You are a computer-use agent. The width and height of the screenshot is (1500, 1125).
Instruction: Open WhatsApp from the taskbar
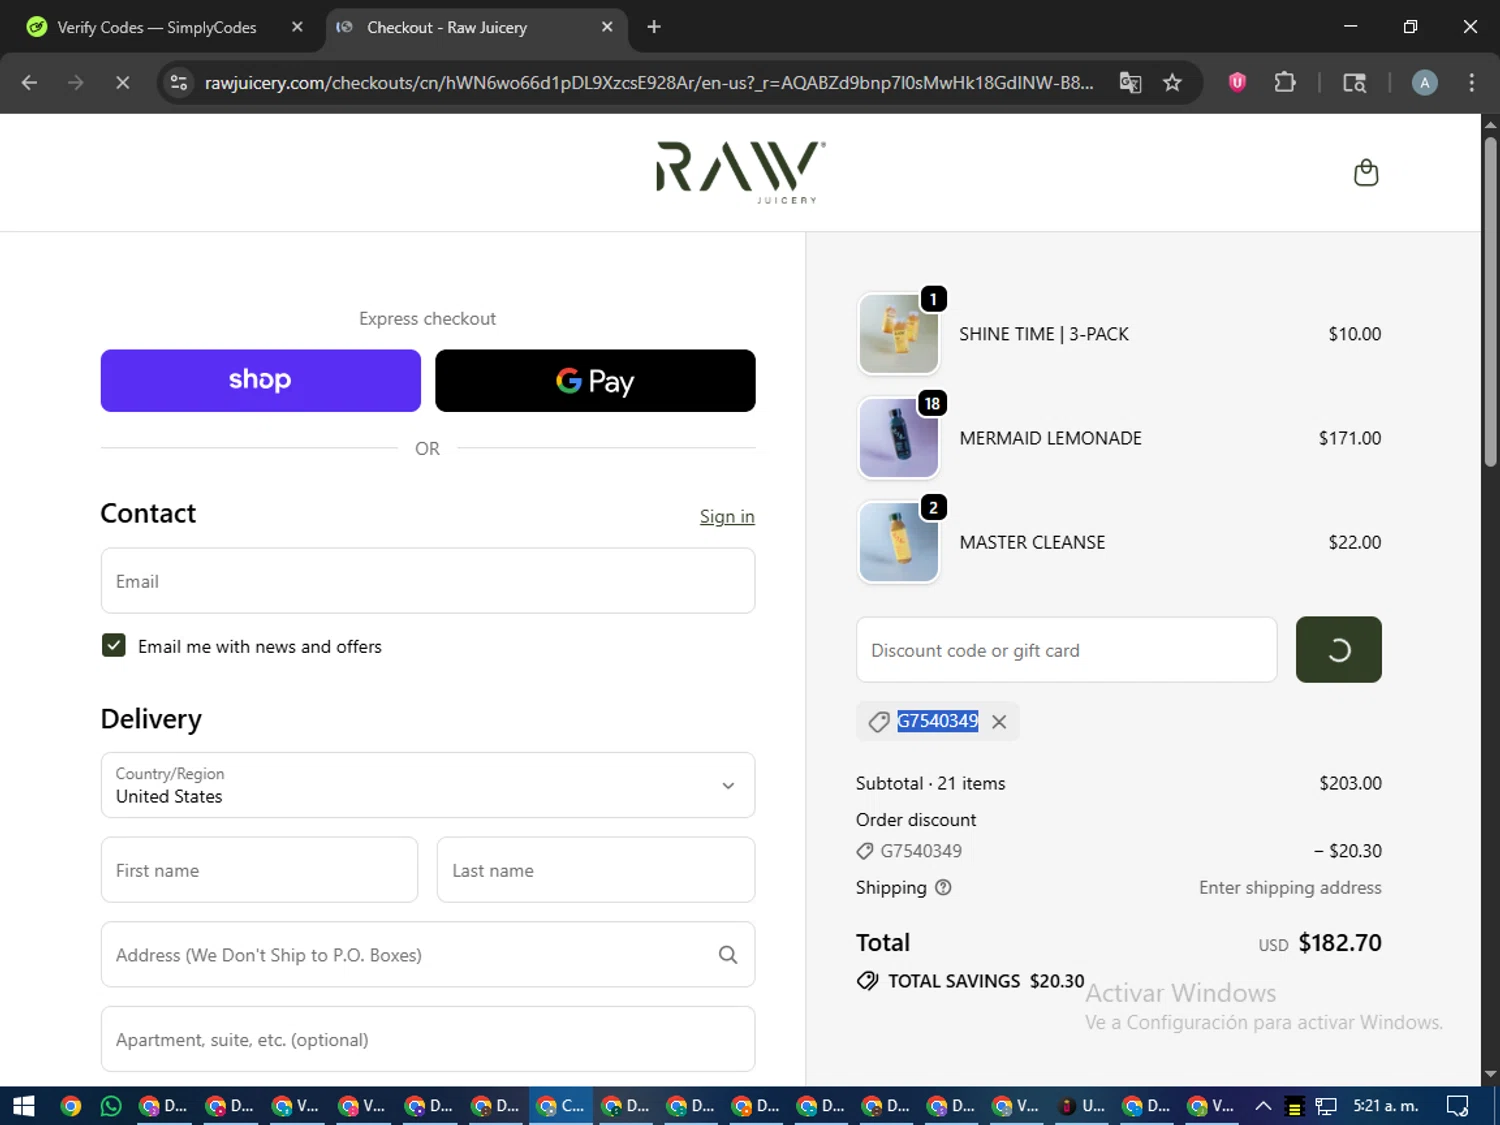tap(111, 1106)
